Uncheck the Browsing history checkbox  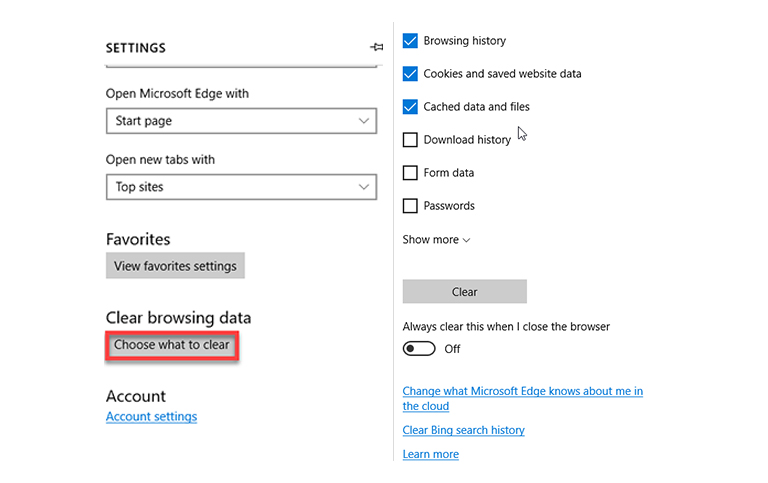tap(410, 41)
